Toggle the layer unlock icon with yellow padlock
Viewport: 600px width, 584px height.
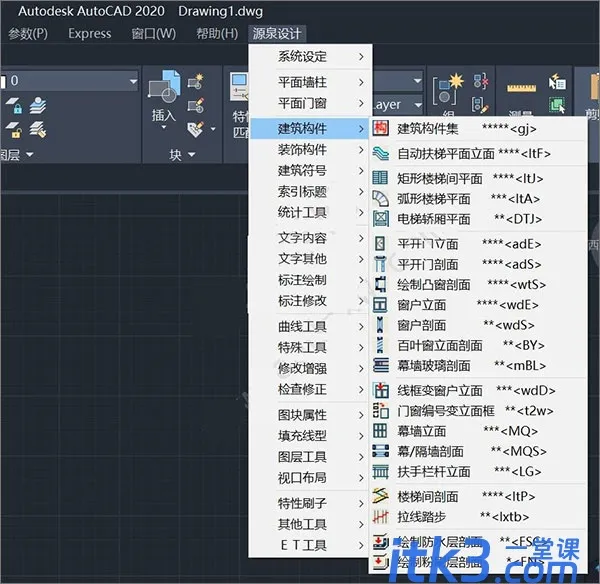(x=14, y=130)
